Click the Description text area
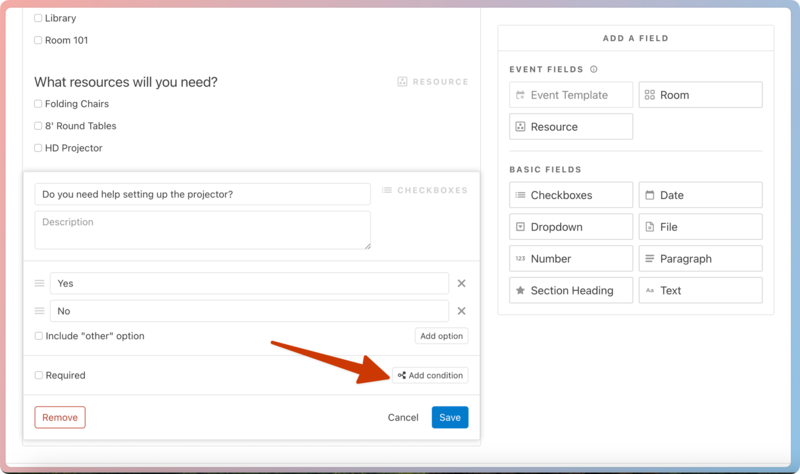Image resolution: width=800 pixels, height=474 pixels. click(x=202, y=230)
